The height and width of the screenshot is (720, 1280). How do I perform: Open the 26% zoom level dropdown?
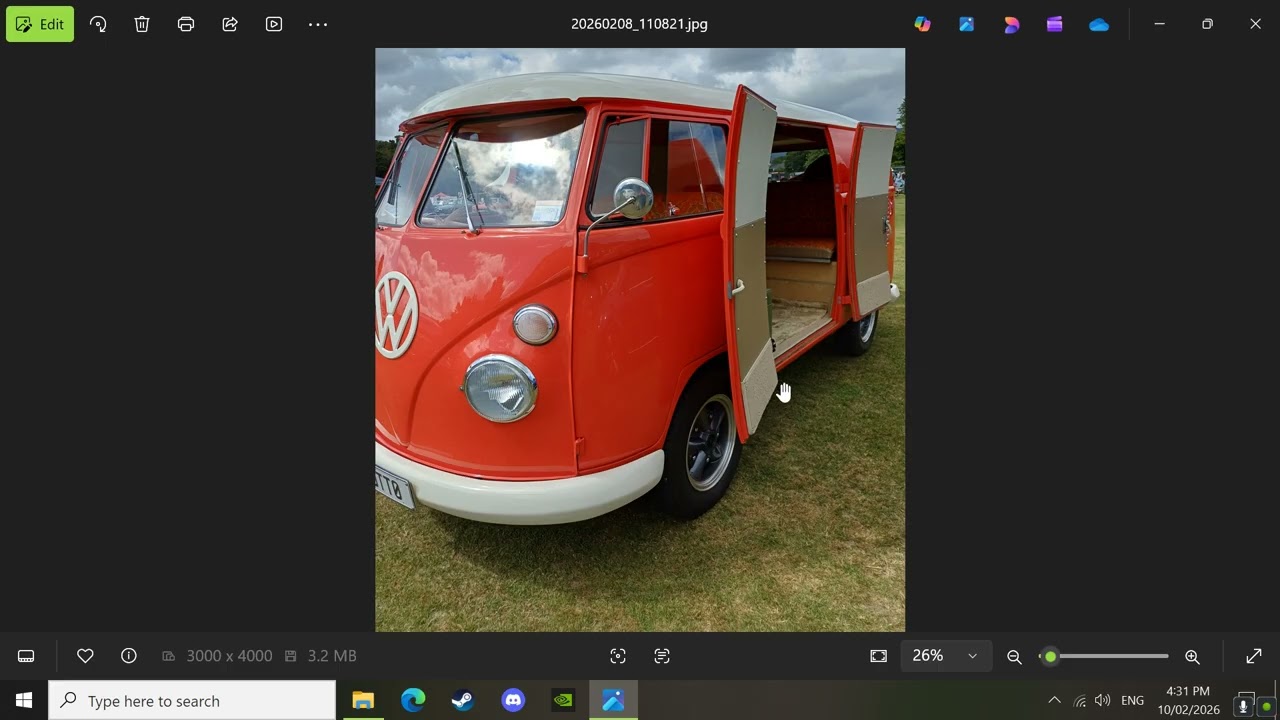click(x=945, y=656)
